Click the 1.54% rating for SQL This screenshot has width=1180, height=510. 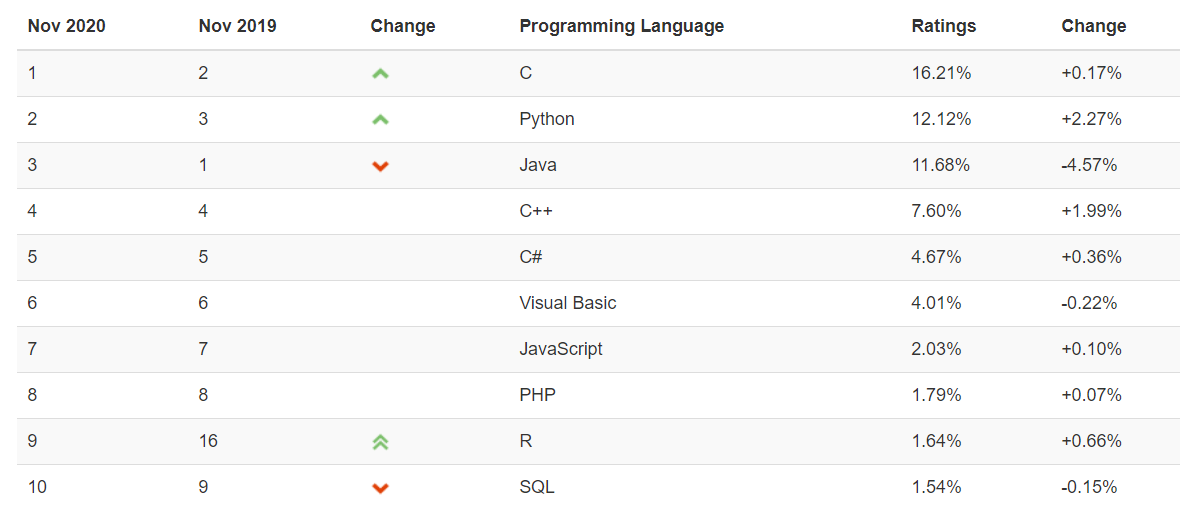pyautogui.click(x=936, y=487)
